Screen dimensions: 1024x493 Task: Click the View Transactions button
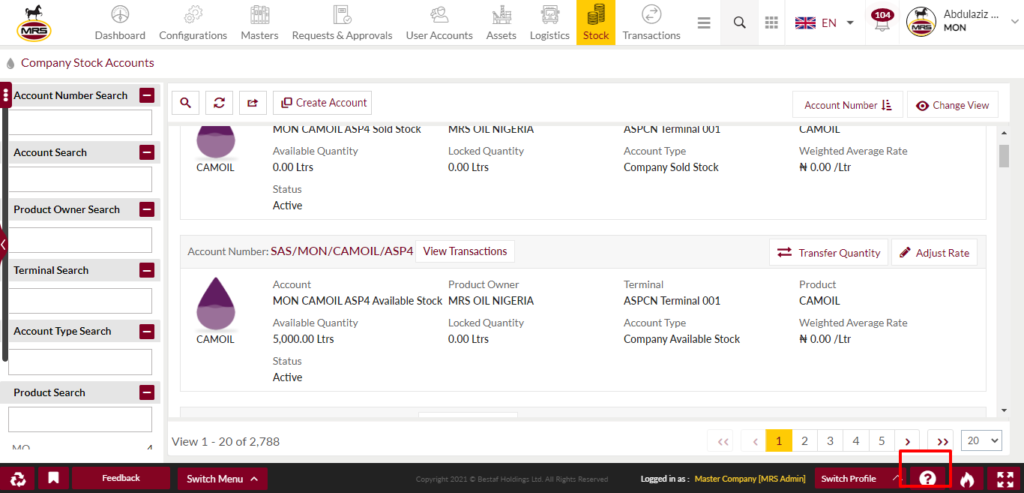coord(465,251)
